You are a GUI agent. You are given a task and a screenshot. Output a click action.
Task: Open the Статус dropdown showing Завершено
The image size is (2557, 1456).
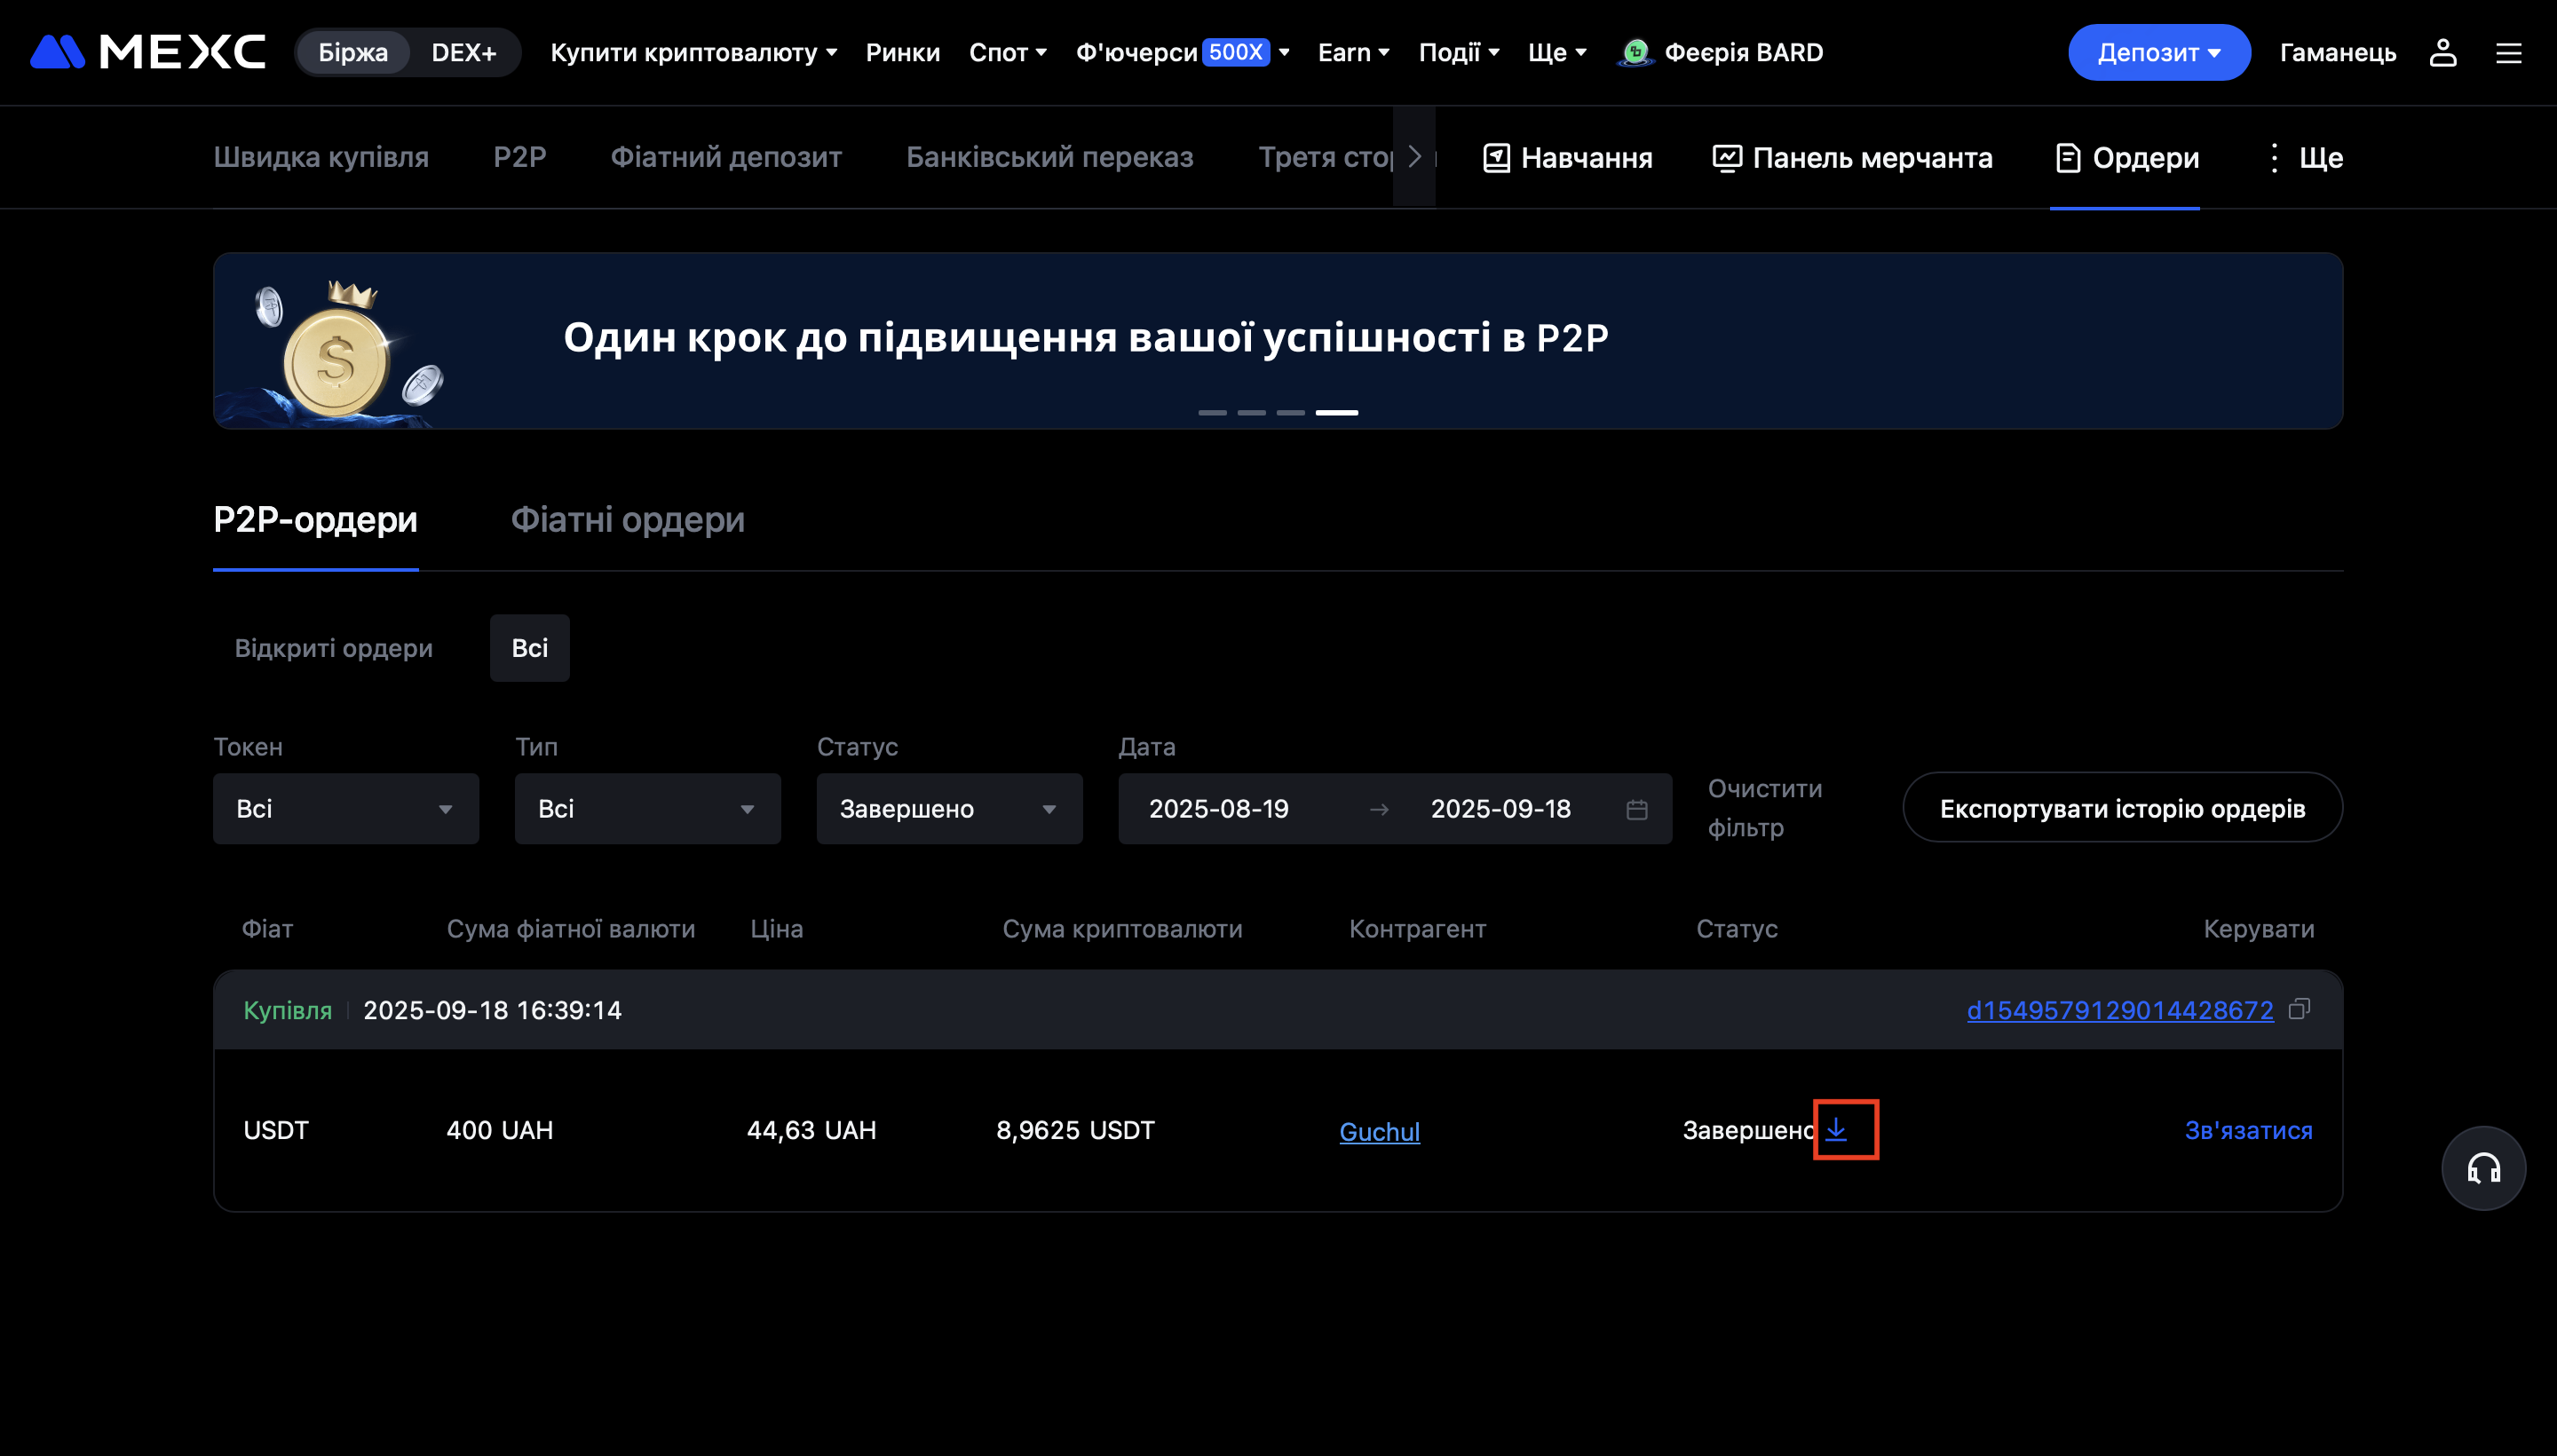coord(948,809)
